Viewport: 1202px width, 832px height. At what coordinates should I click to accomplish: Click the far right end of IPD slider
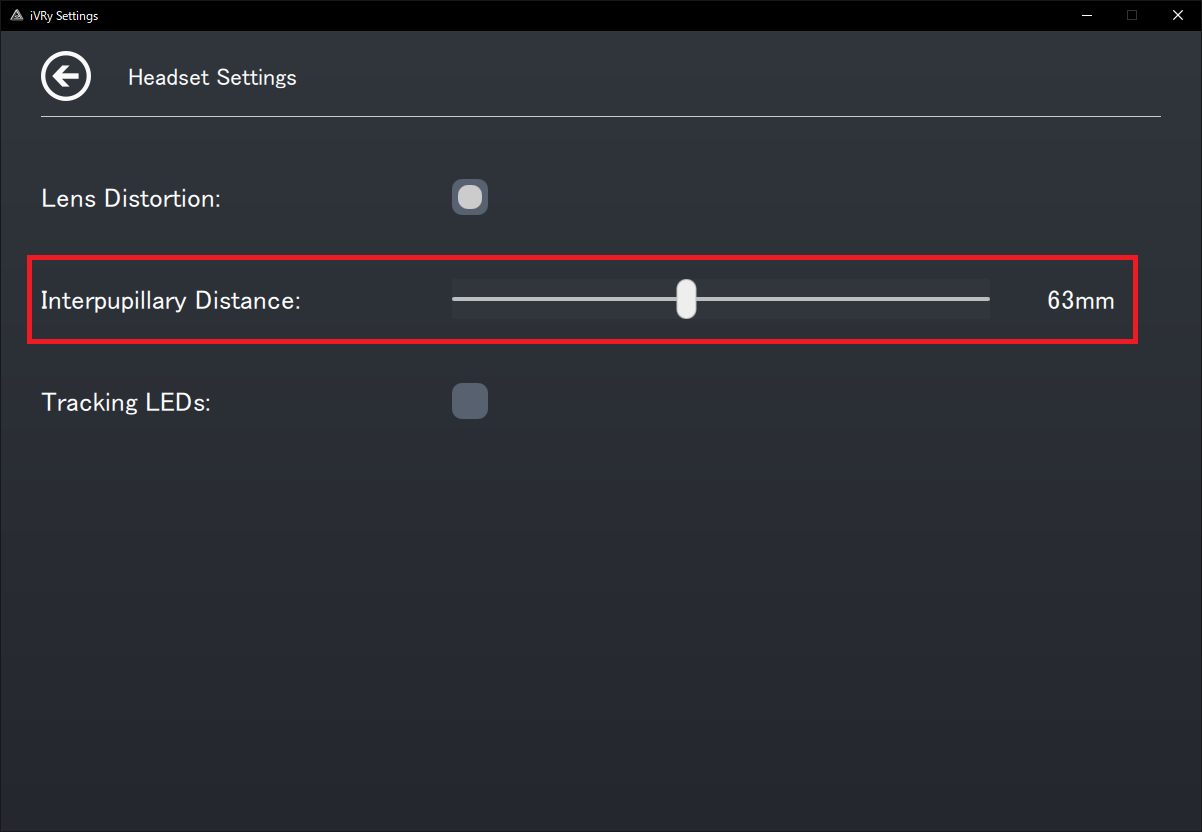tap(987, 299)
